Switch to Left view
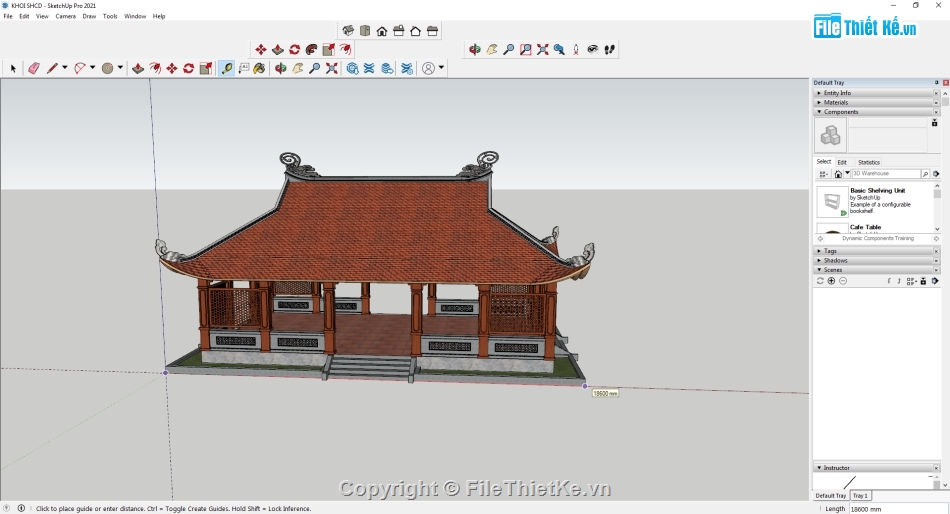The height and width of the screenshot is (514, 950). [x=433, y=30]
